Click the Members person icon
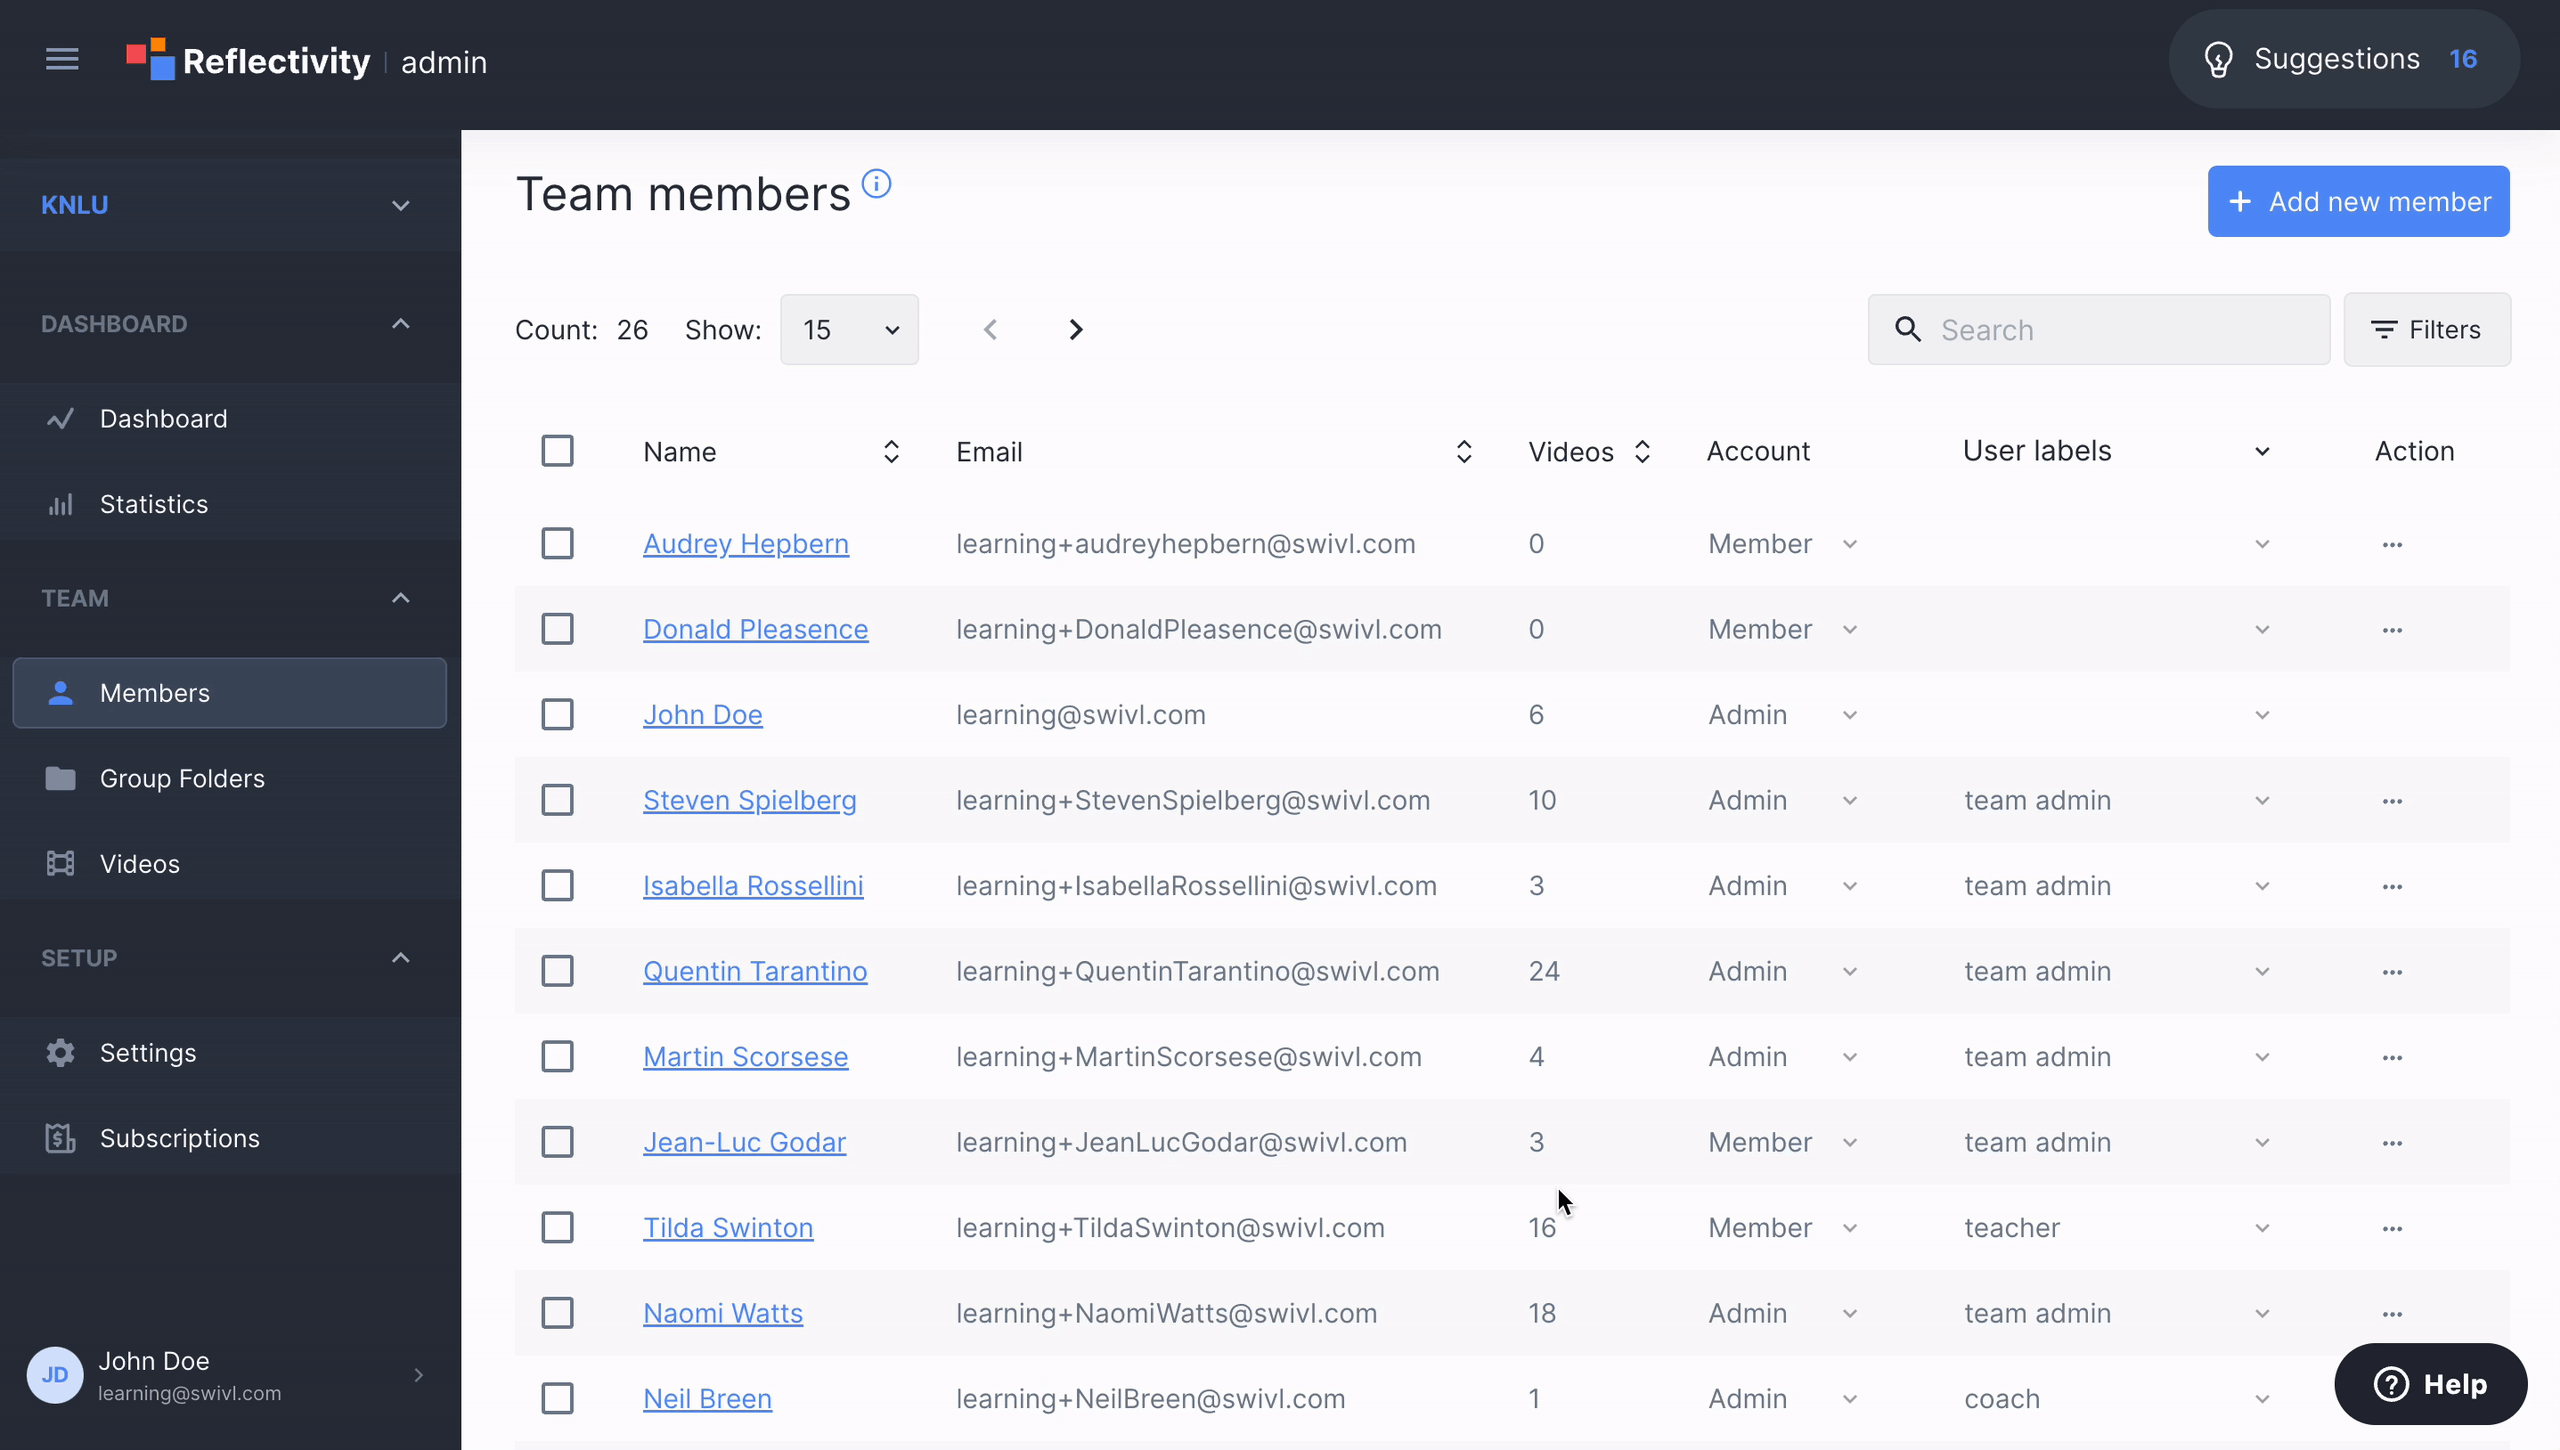Viewport: 2560px width, 1450px height. tap(60, 691)
